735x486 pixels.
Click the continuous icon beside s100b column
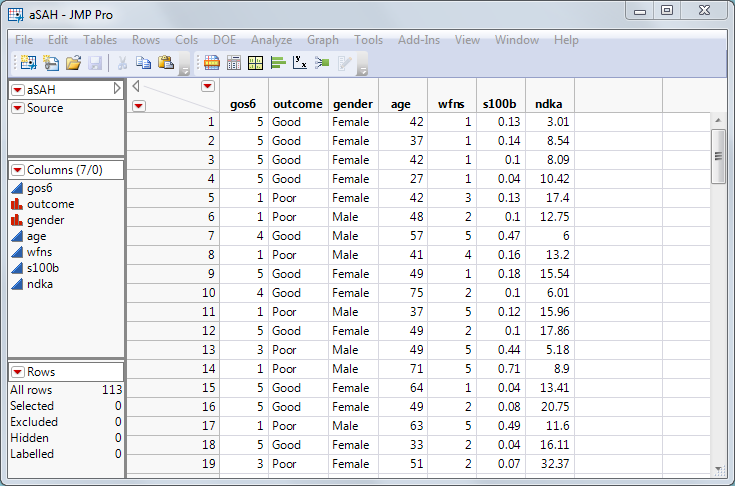click(17, 268)
